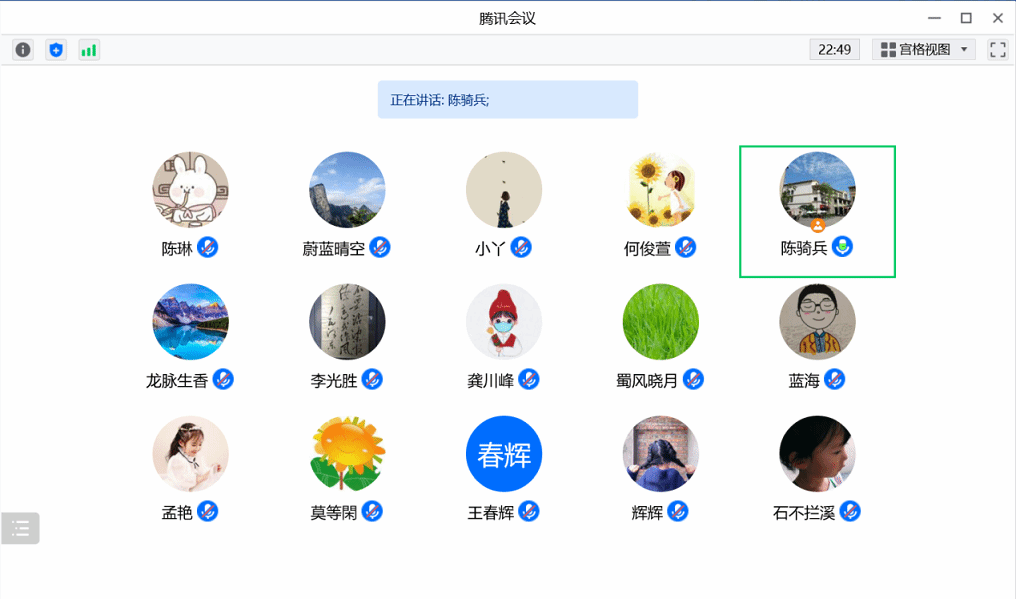
Task: Click the blue security shield icon
Action: pyautogui.click(x=56, y=50)
